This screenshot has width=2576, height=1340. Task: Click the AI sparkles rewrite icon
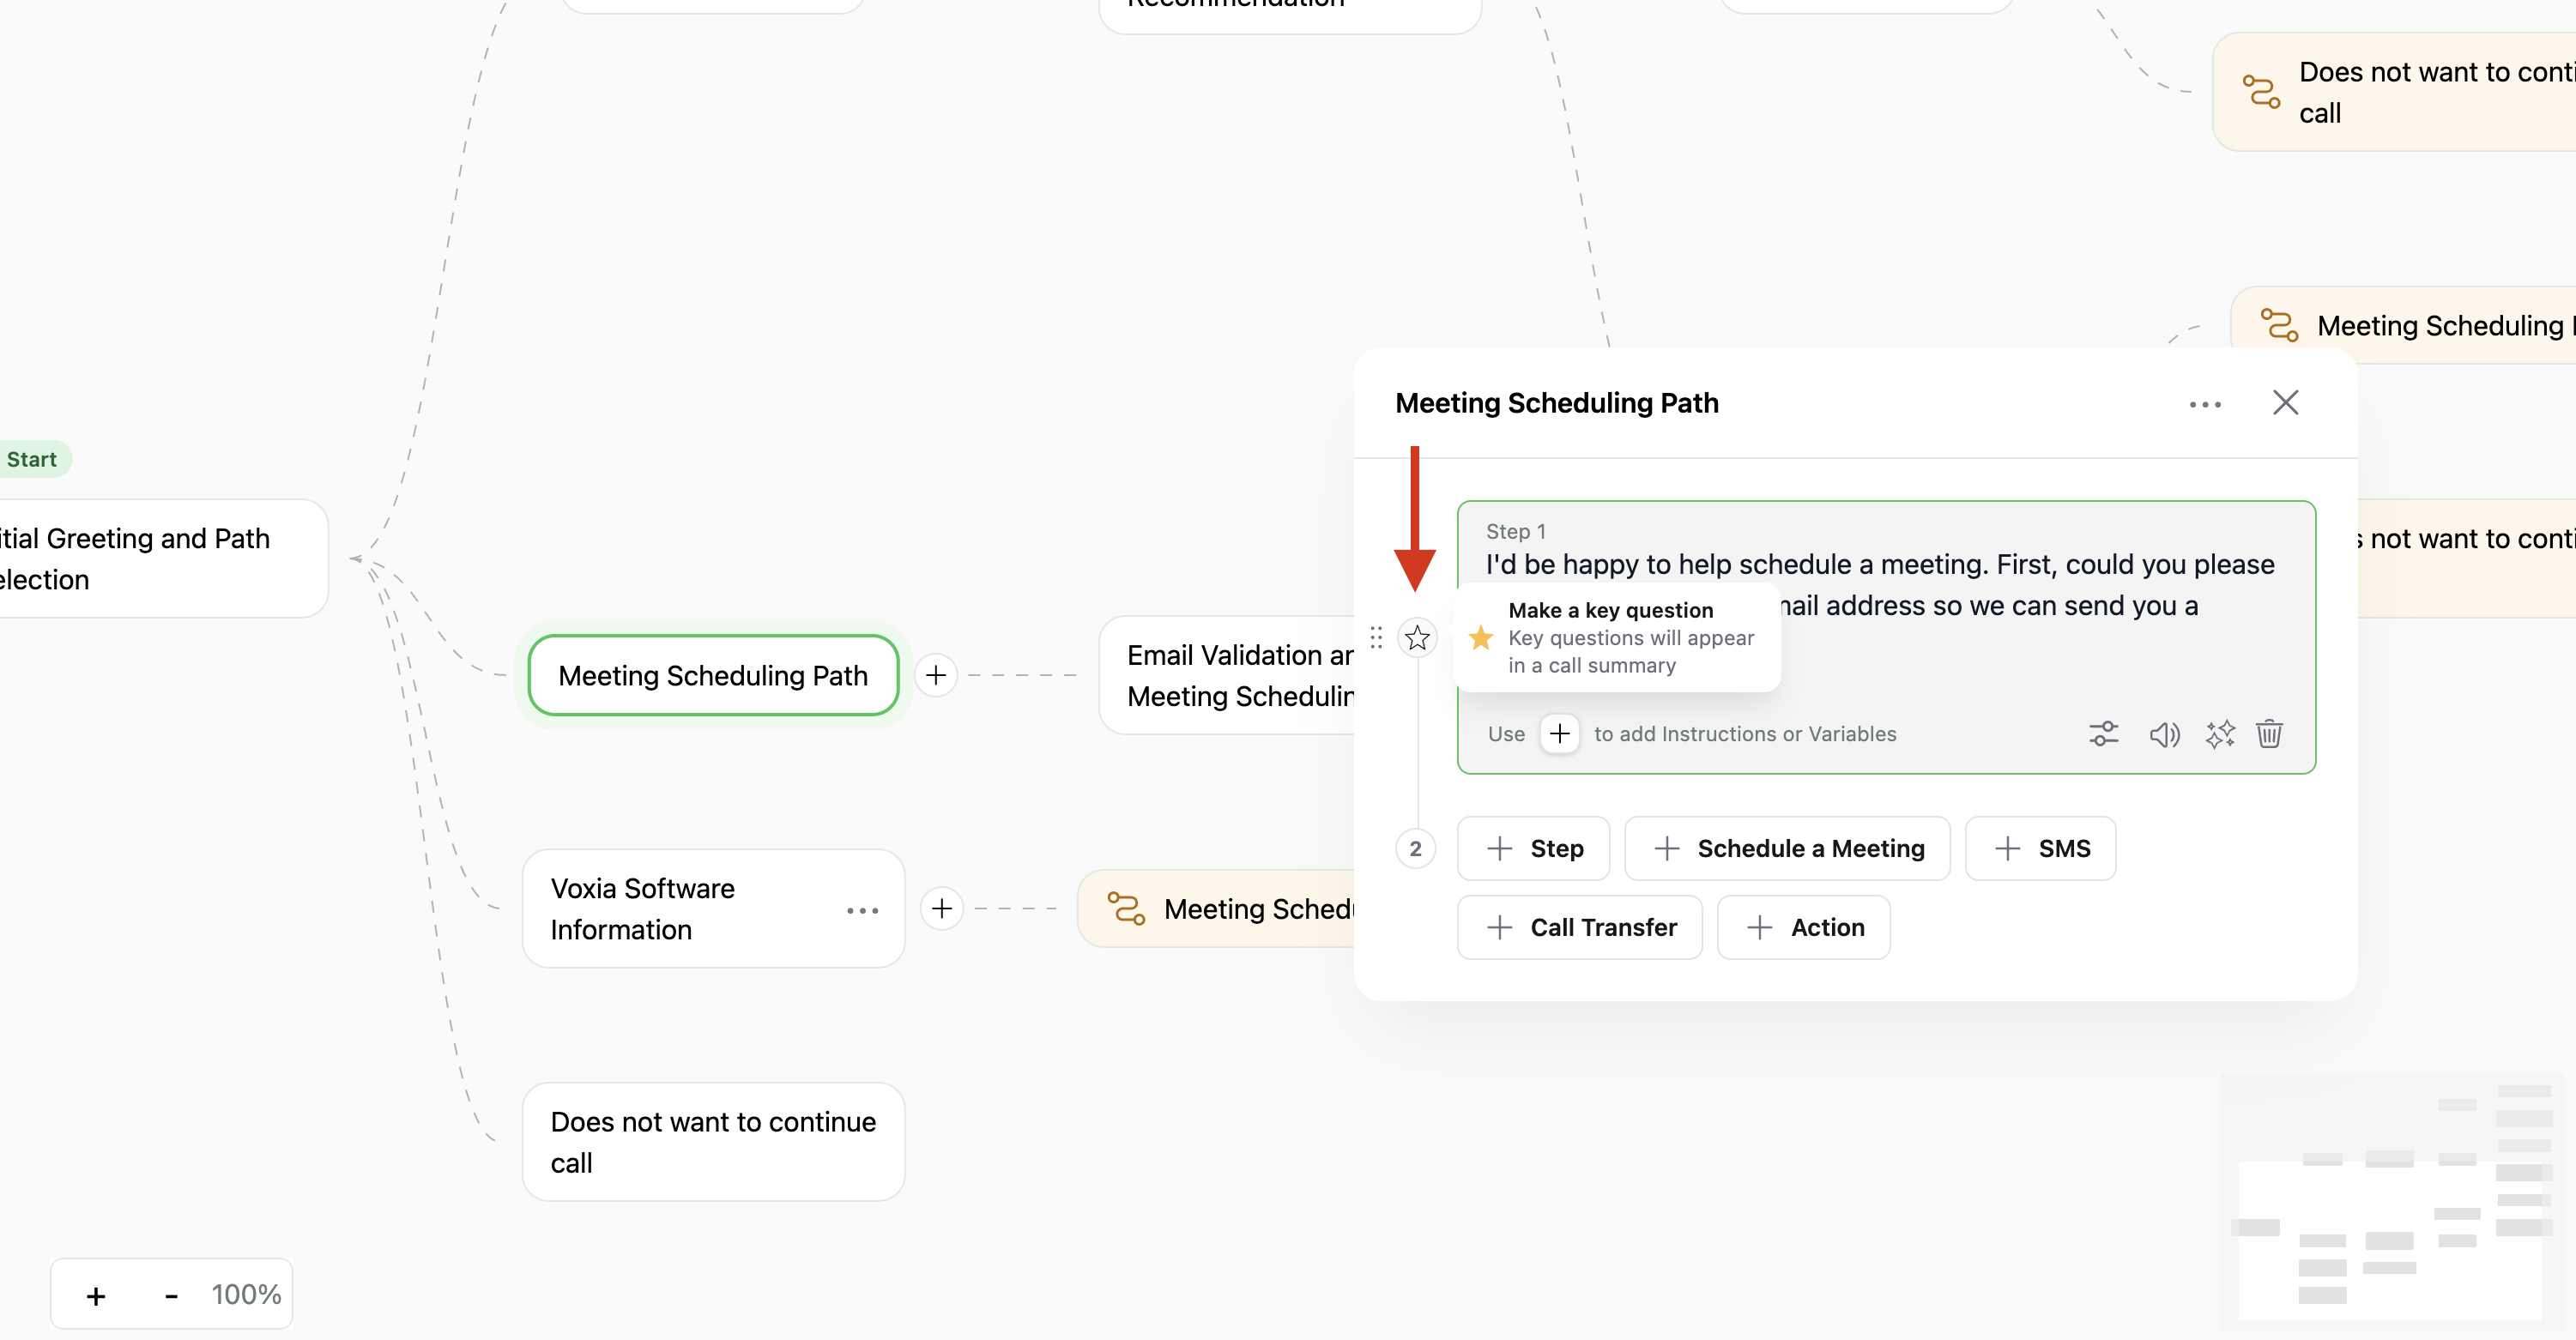point(2219,734)
